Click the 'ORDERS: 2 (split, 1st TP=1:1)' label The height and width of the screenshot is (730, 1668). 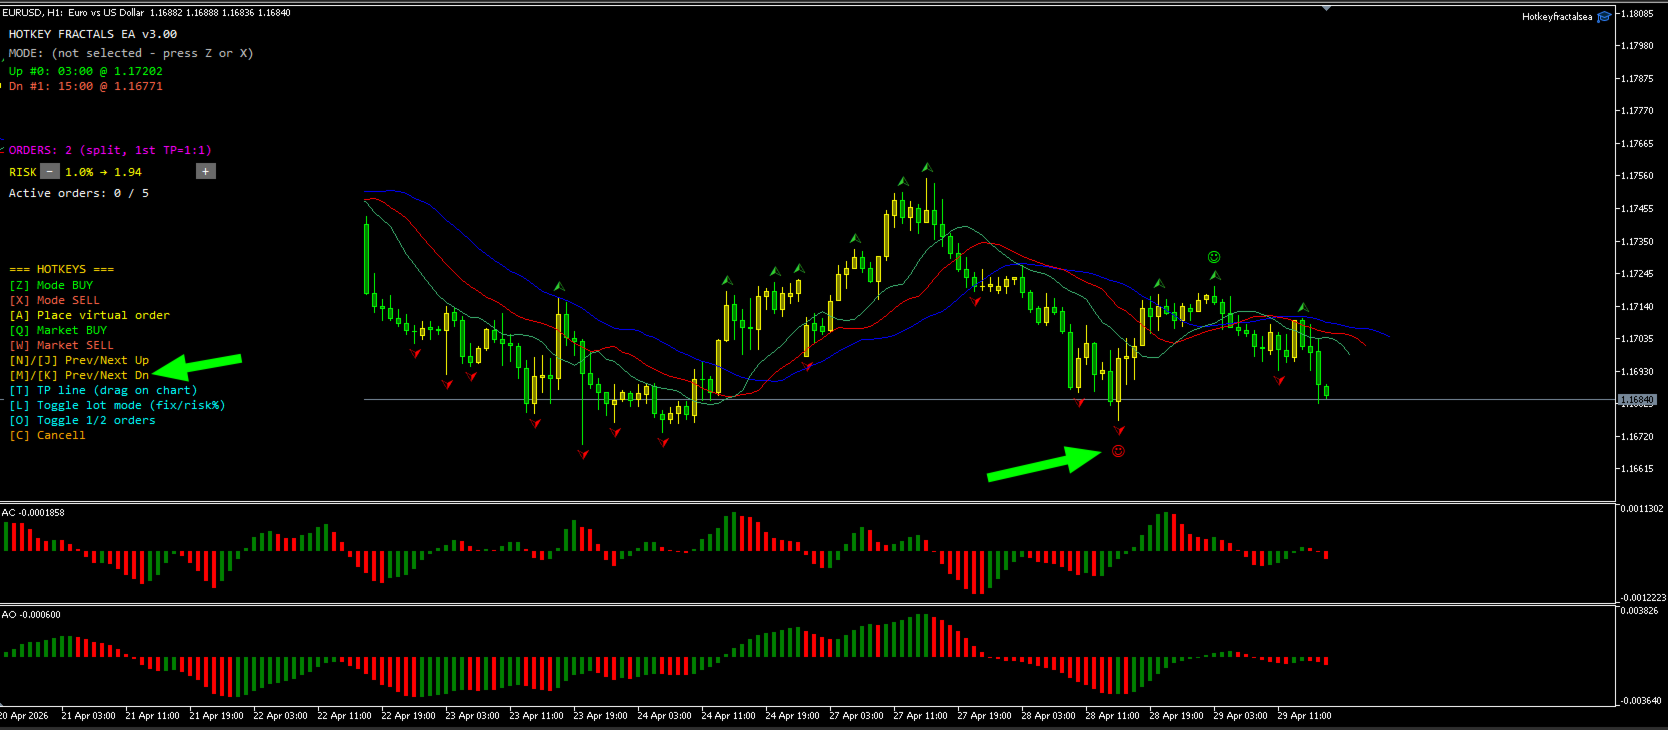click(110, 150)
